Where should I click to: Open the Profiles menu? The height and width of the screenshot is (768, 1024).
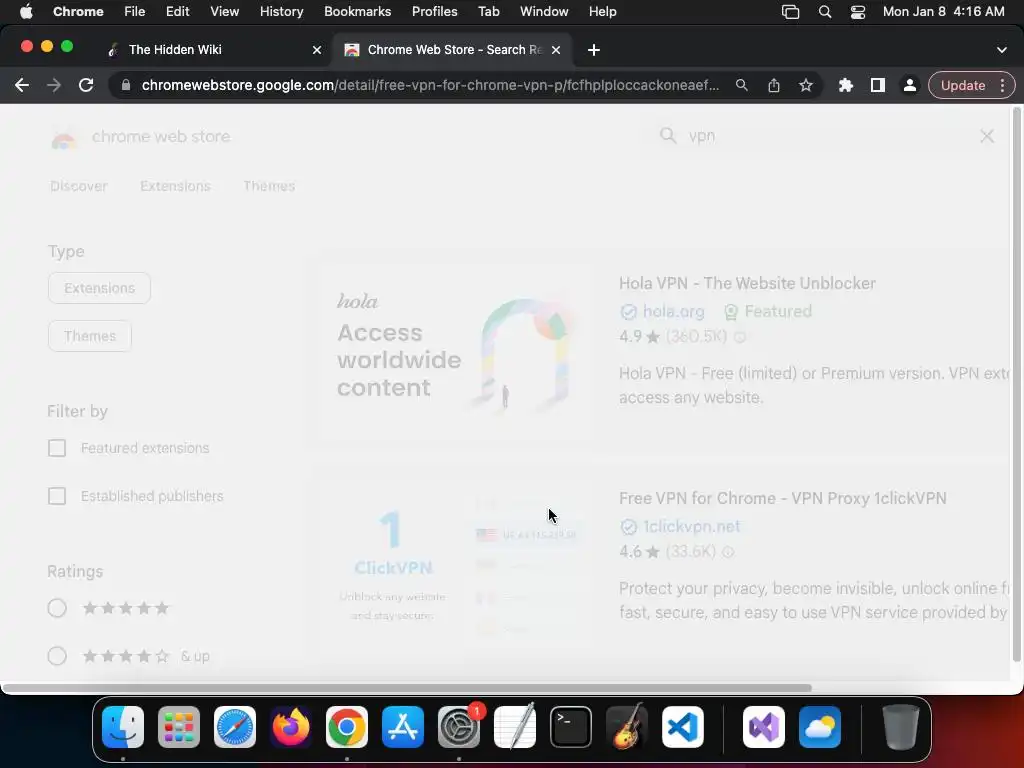pos(434,12)
